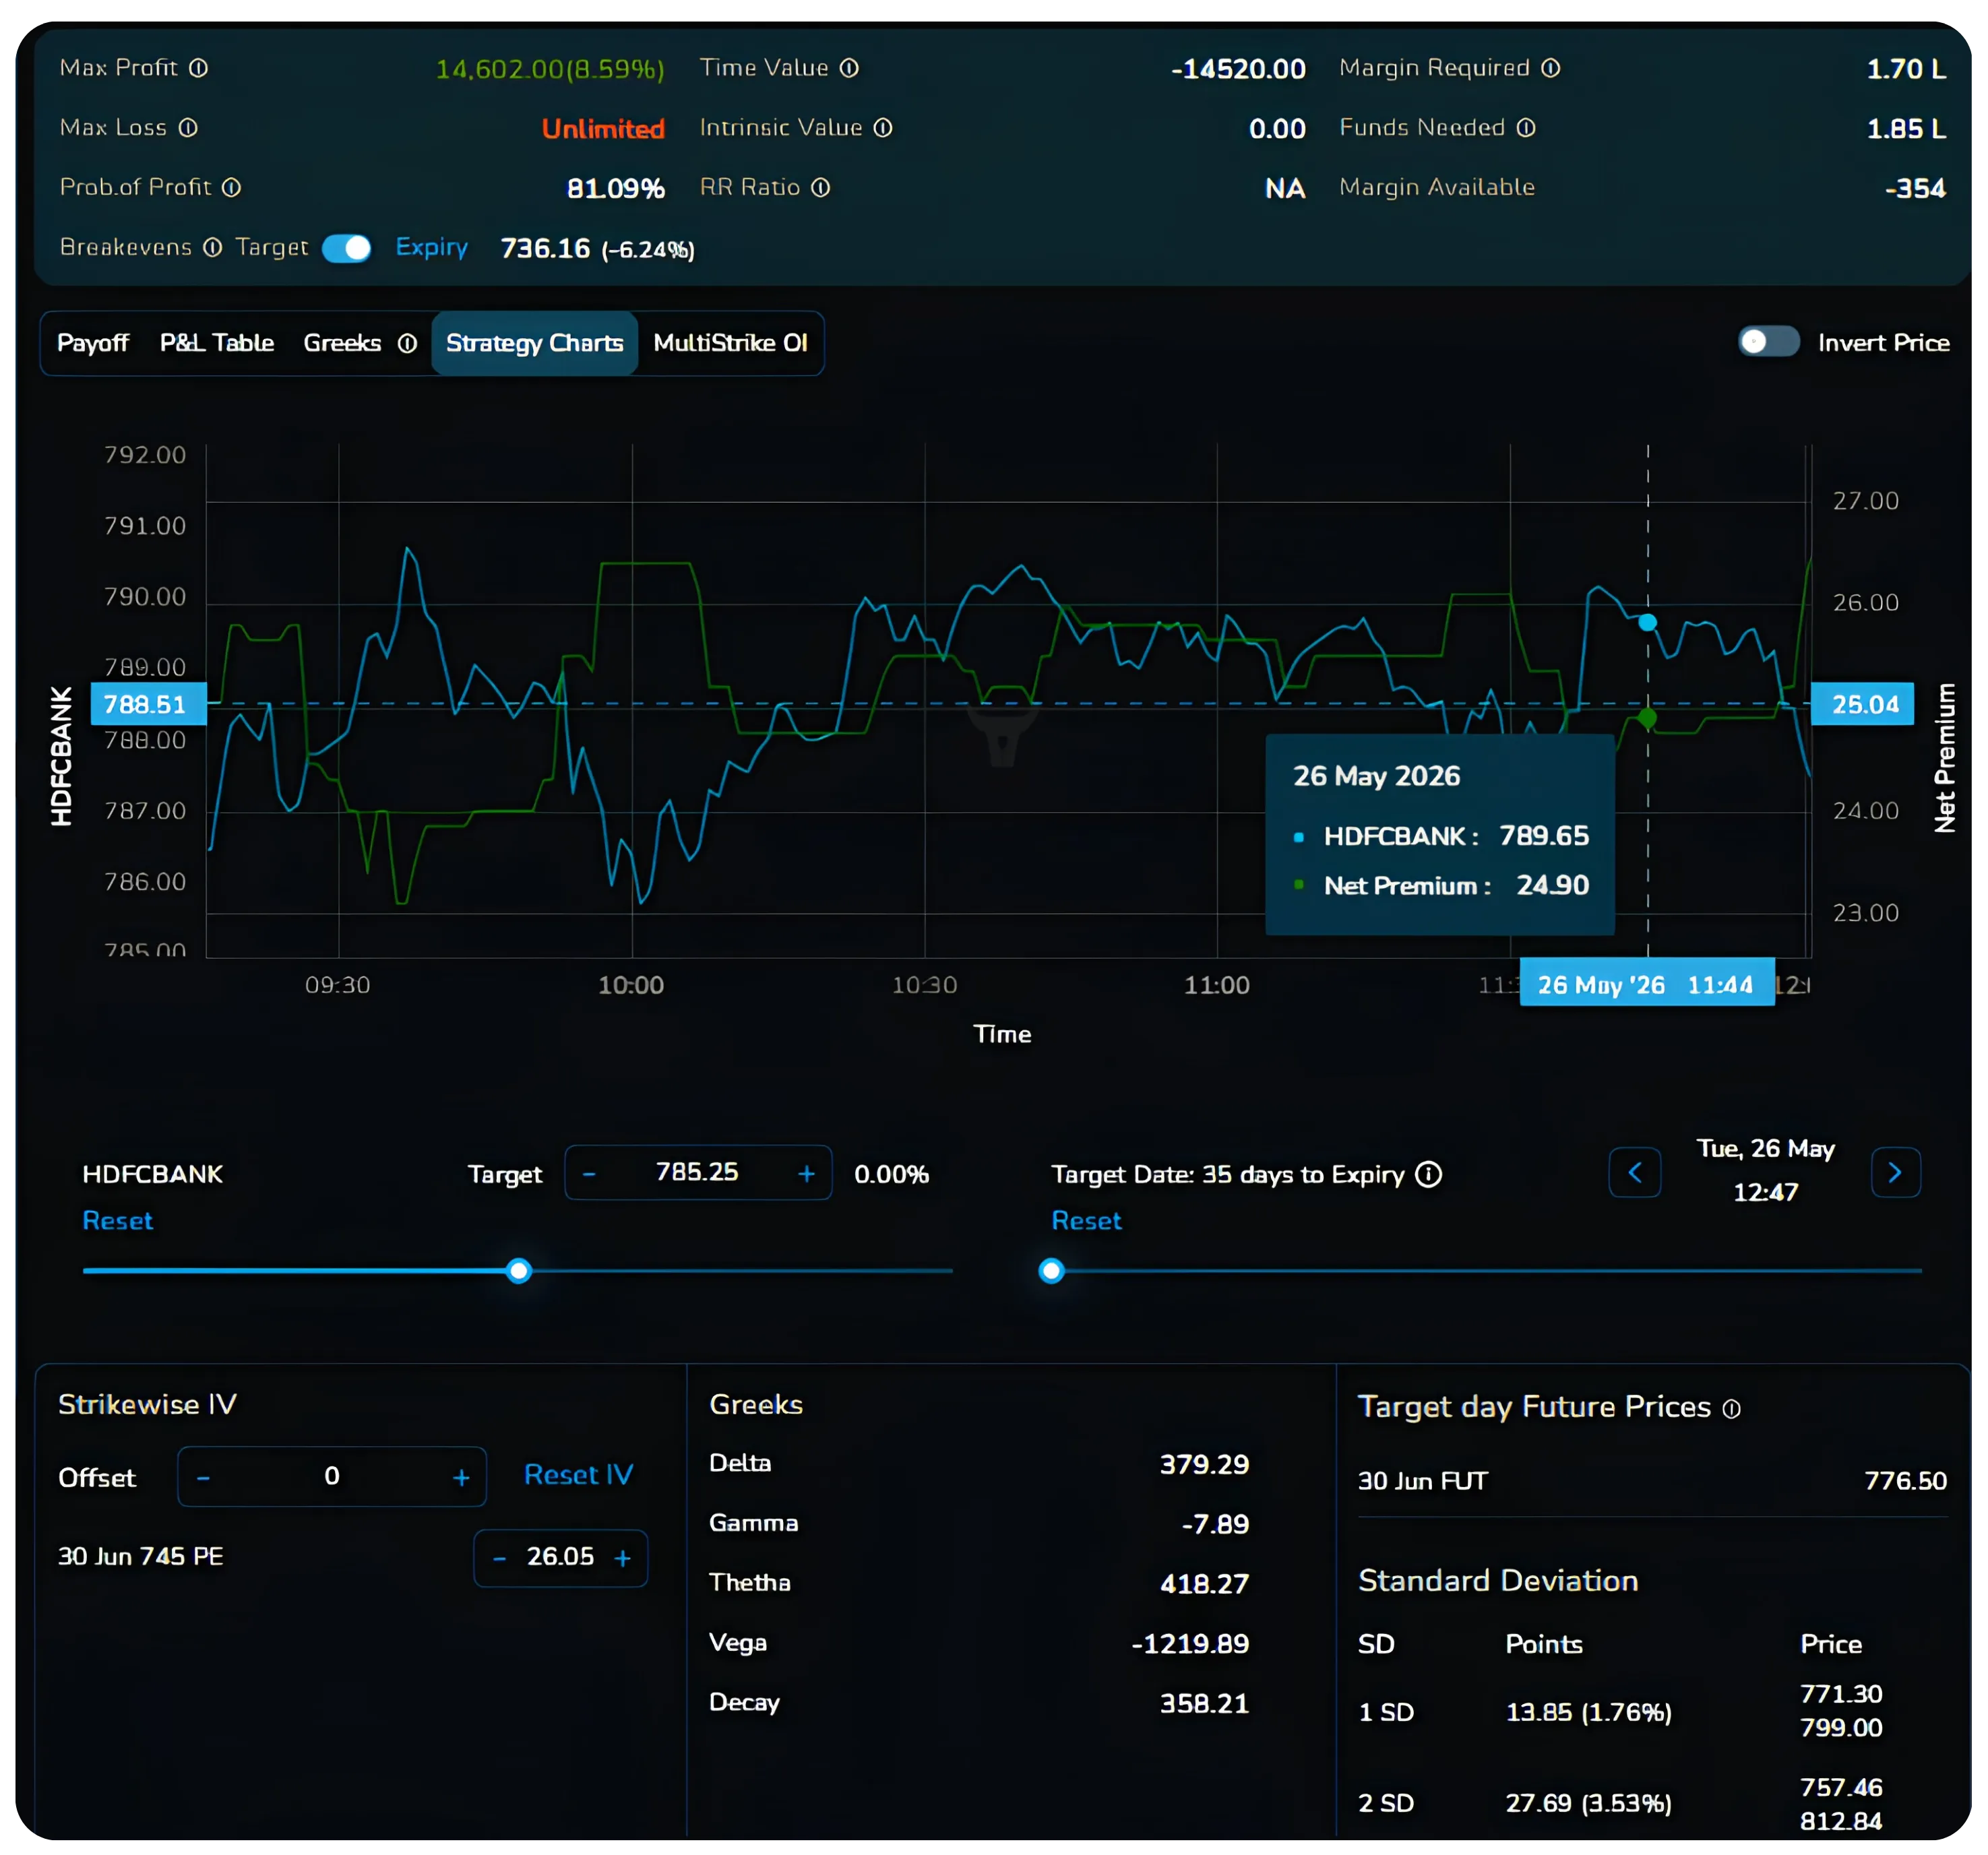Click the Greeks tab info icon
1988x1855 pixels.
[x=407, y=344]
